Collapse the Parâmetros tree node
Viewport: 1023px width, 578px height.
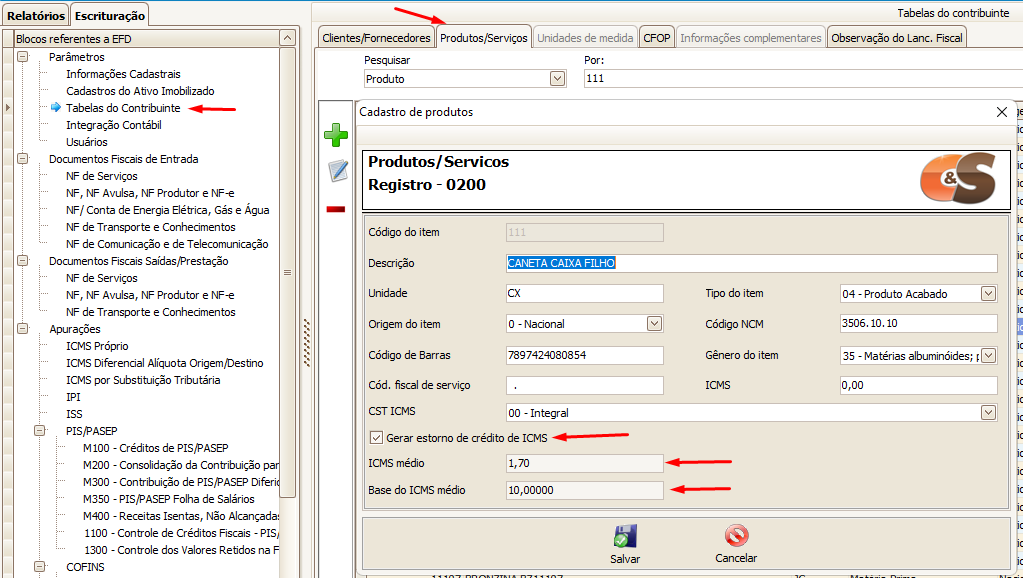coord(22,57)
